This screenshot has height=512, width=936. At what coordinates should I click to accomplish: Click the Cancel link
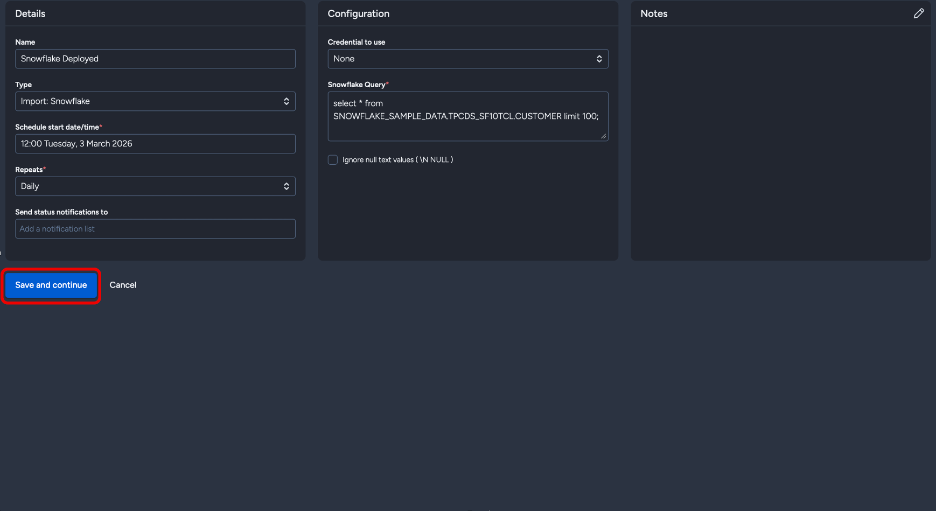[123, 285]
